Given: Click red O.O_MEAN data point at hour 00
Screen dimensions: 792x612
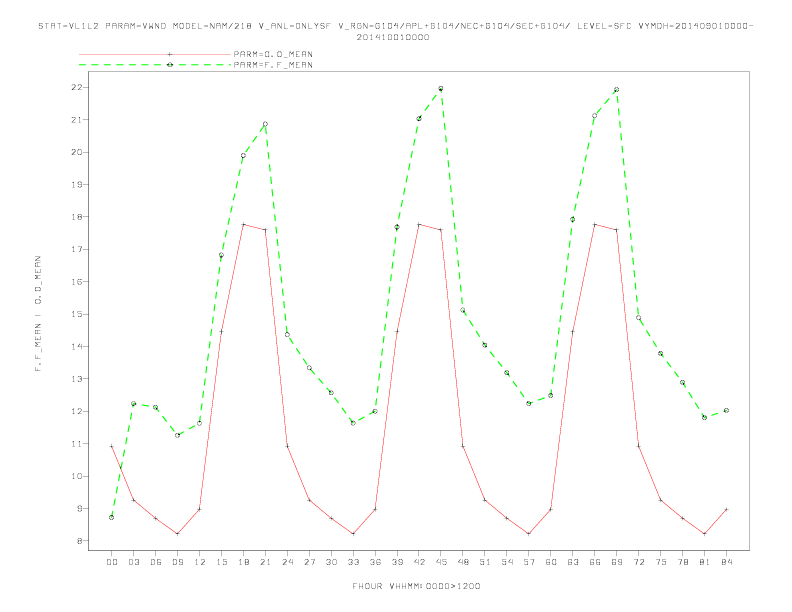Looking at the screenshot, I should [112, 446].
